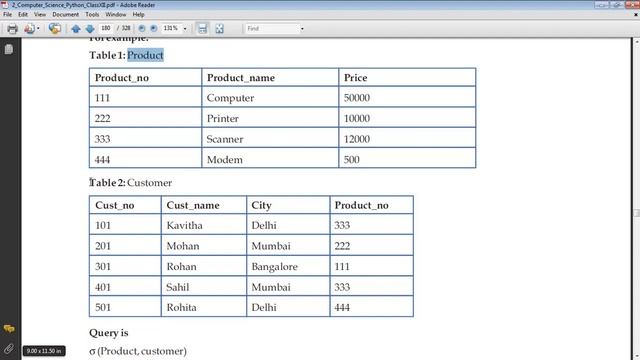
Task: Toggle scrolling page fit-width mode icon
Action: pyautogui.click(x=202, y=29)
